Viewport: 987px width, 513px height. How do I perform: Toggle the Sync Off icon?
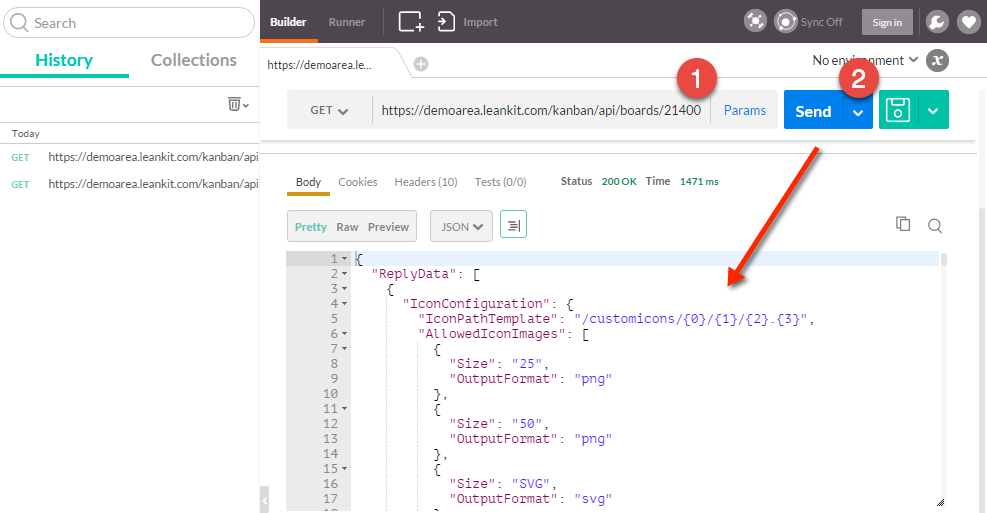786,21
